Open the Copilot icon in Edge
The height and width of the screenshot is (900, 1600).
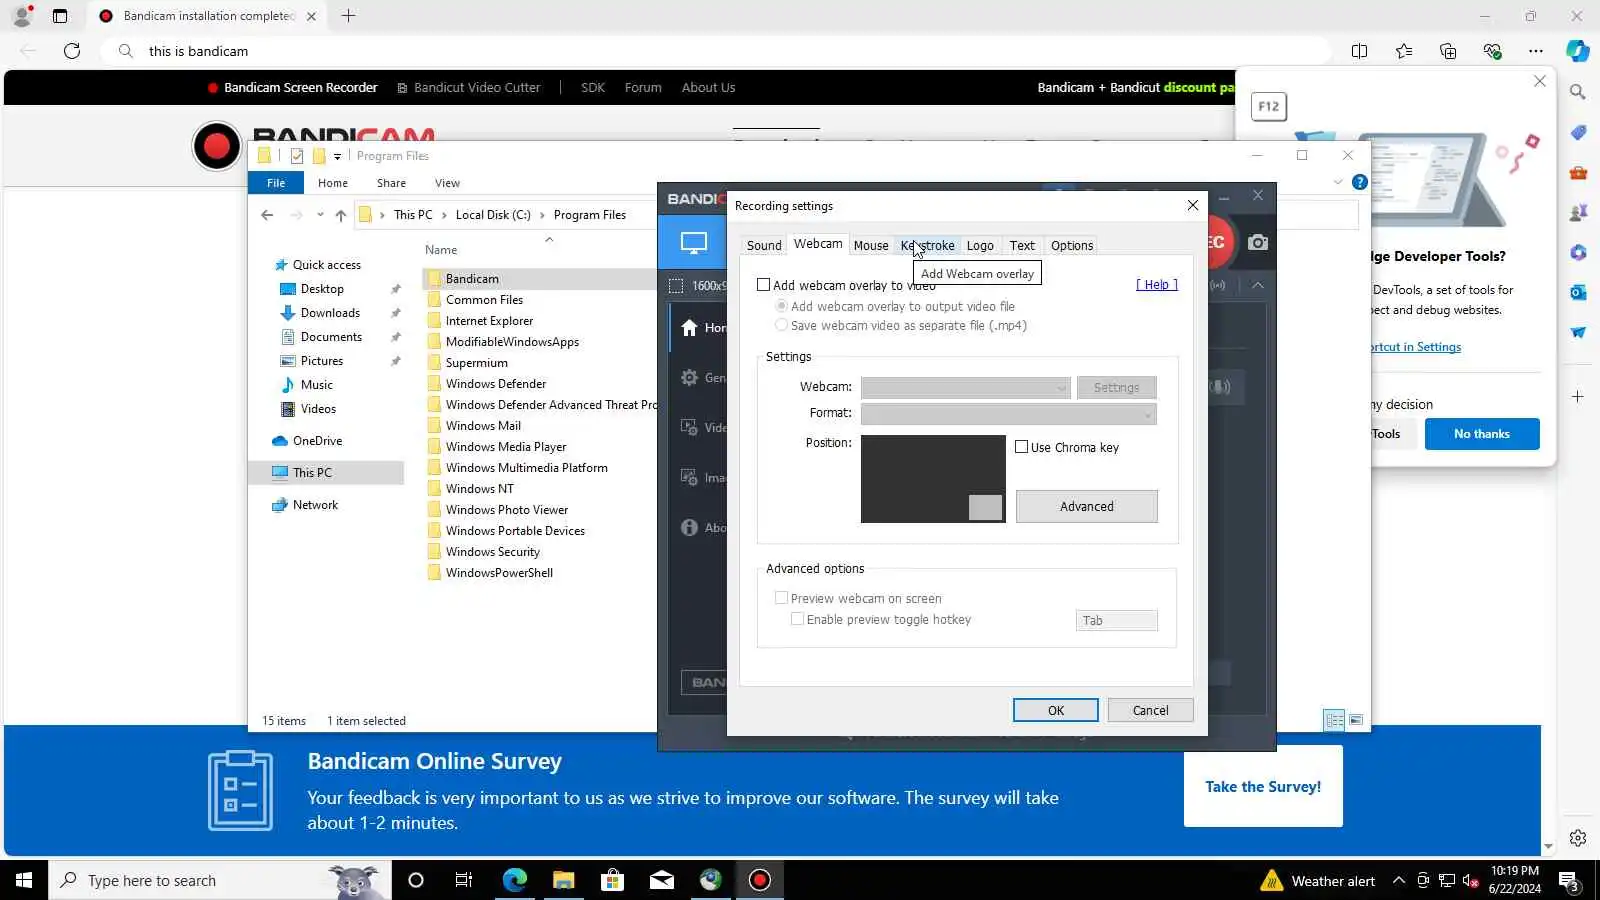(1578, 51)
